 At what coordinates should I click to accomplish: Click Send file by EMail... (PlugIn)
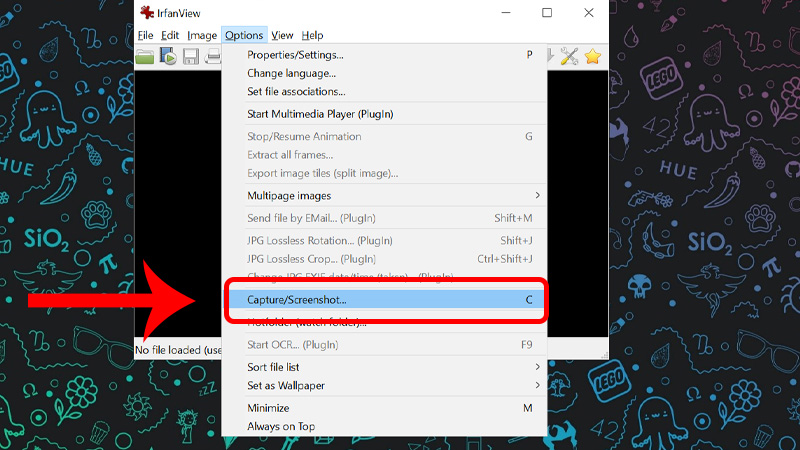[x=384, y=218]
